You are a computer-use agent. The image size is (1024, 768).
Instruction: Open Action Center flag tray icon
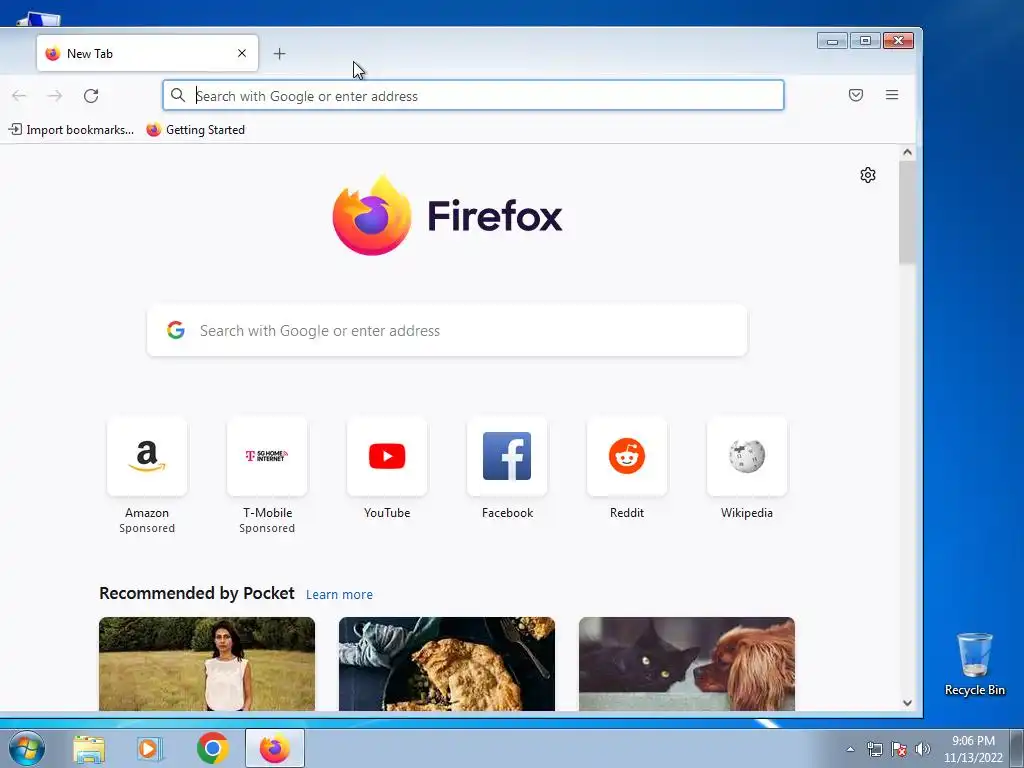click(899, 749)
